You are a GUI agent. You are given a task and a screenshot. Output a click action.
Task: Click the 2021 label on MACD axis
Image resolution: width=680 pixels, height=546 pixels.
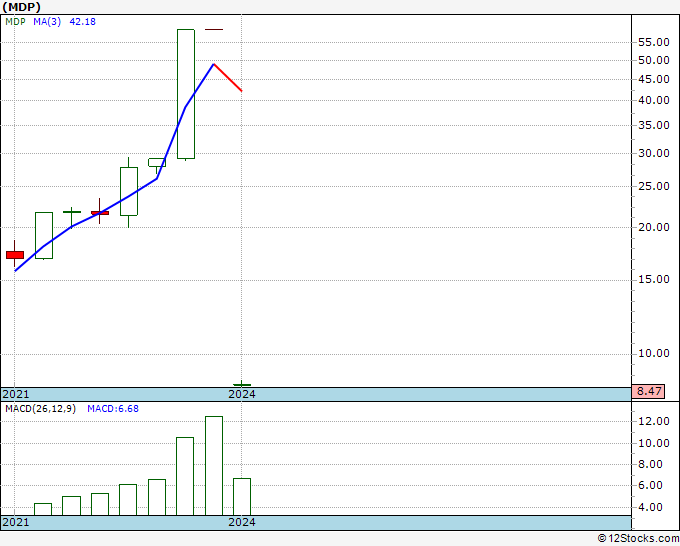16,522
